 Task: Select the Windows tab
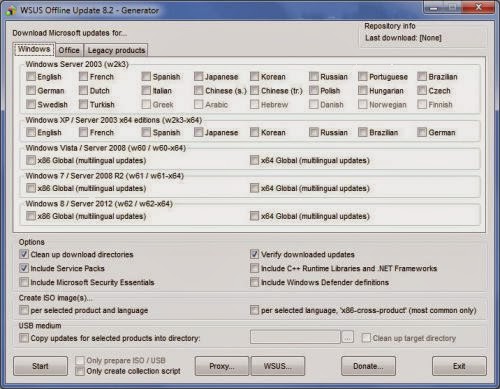(34, 49)
